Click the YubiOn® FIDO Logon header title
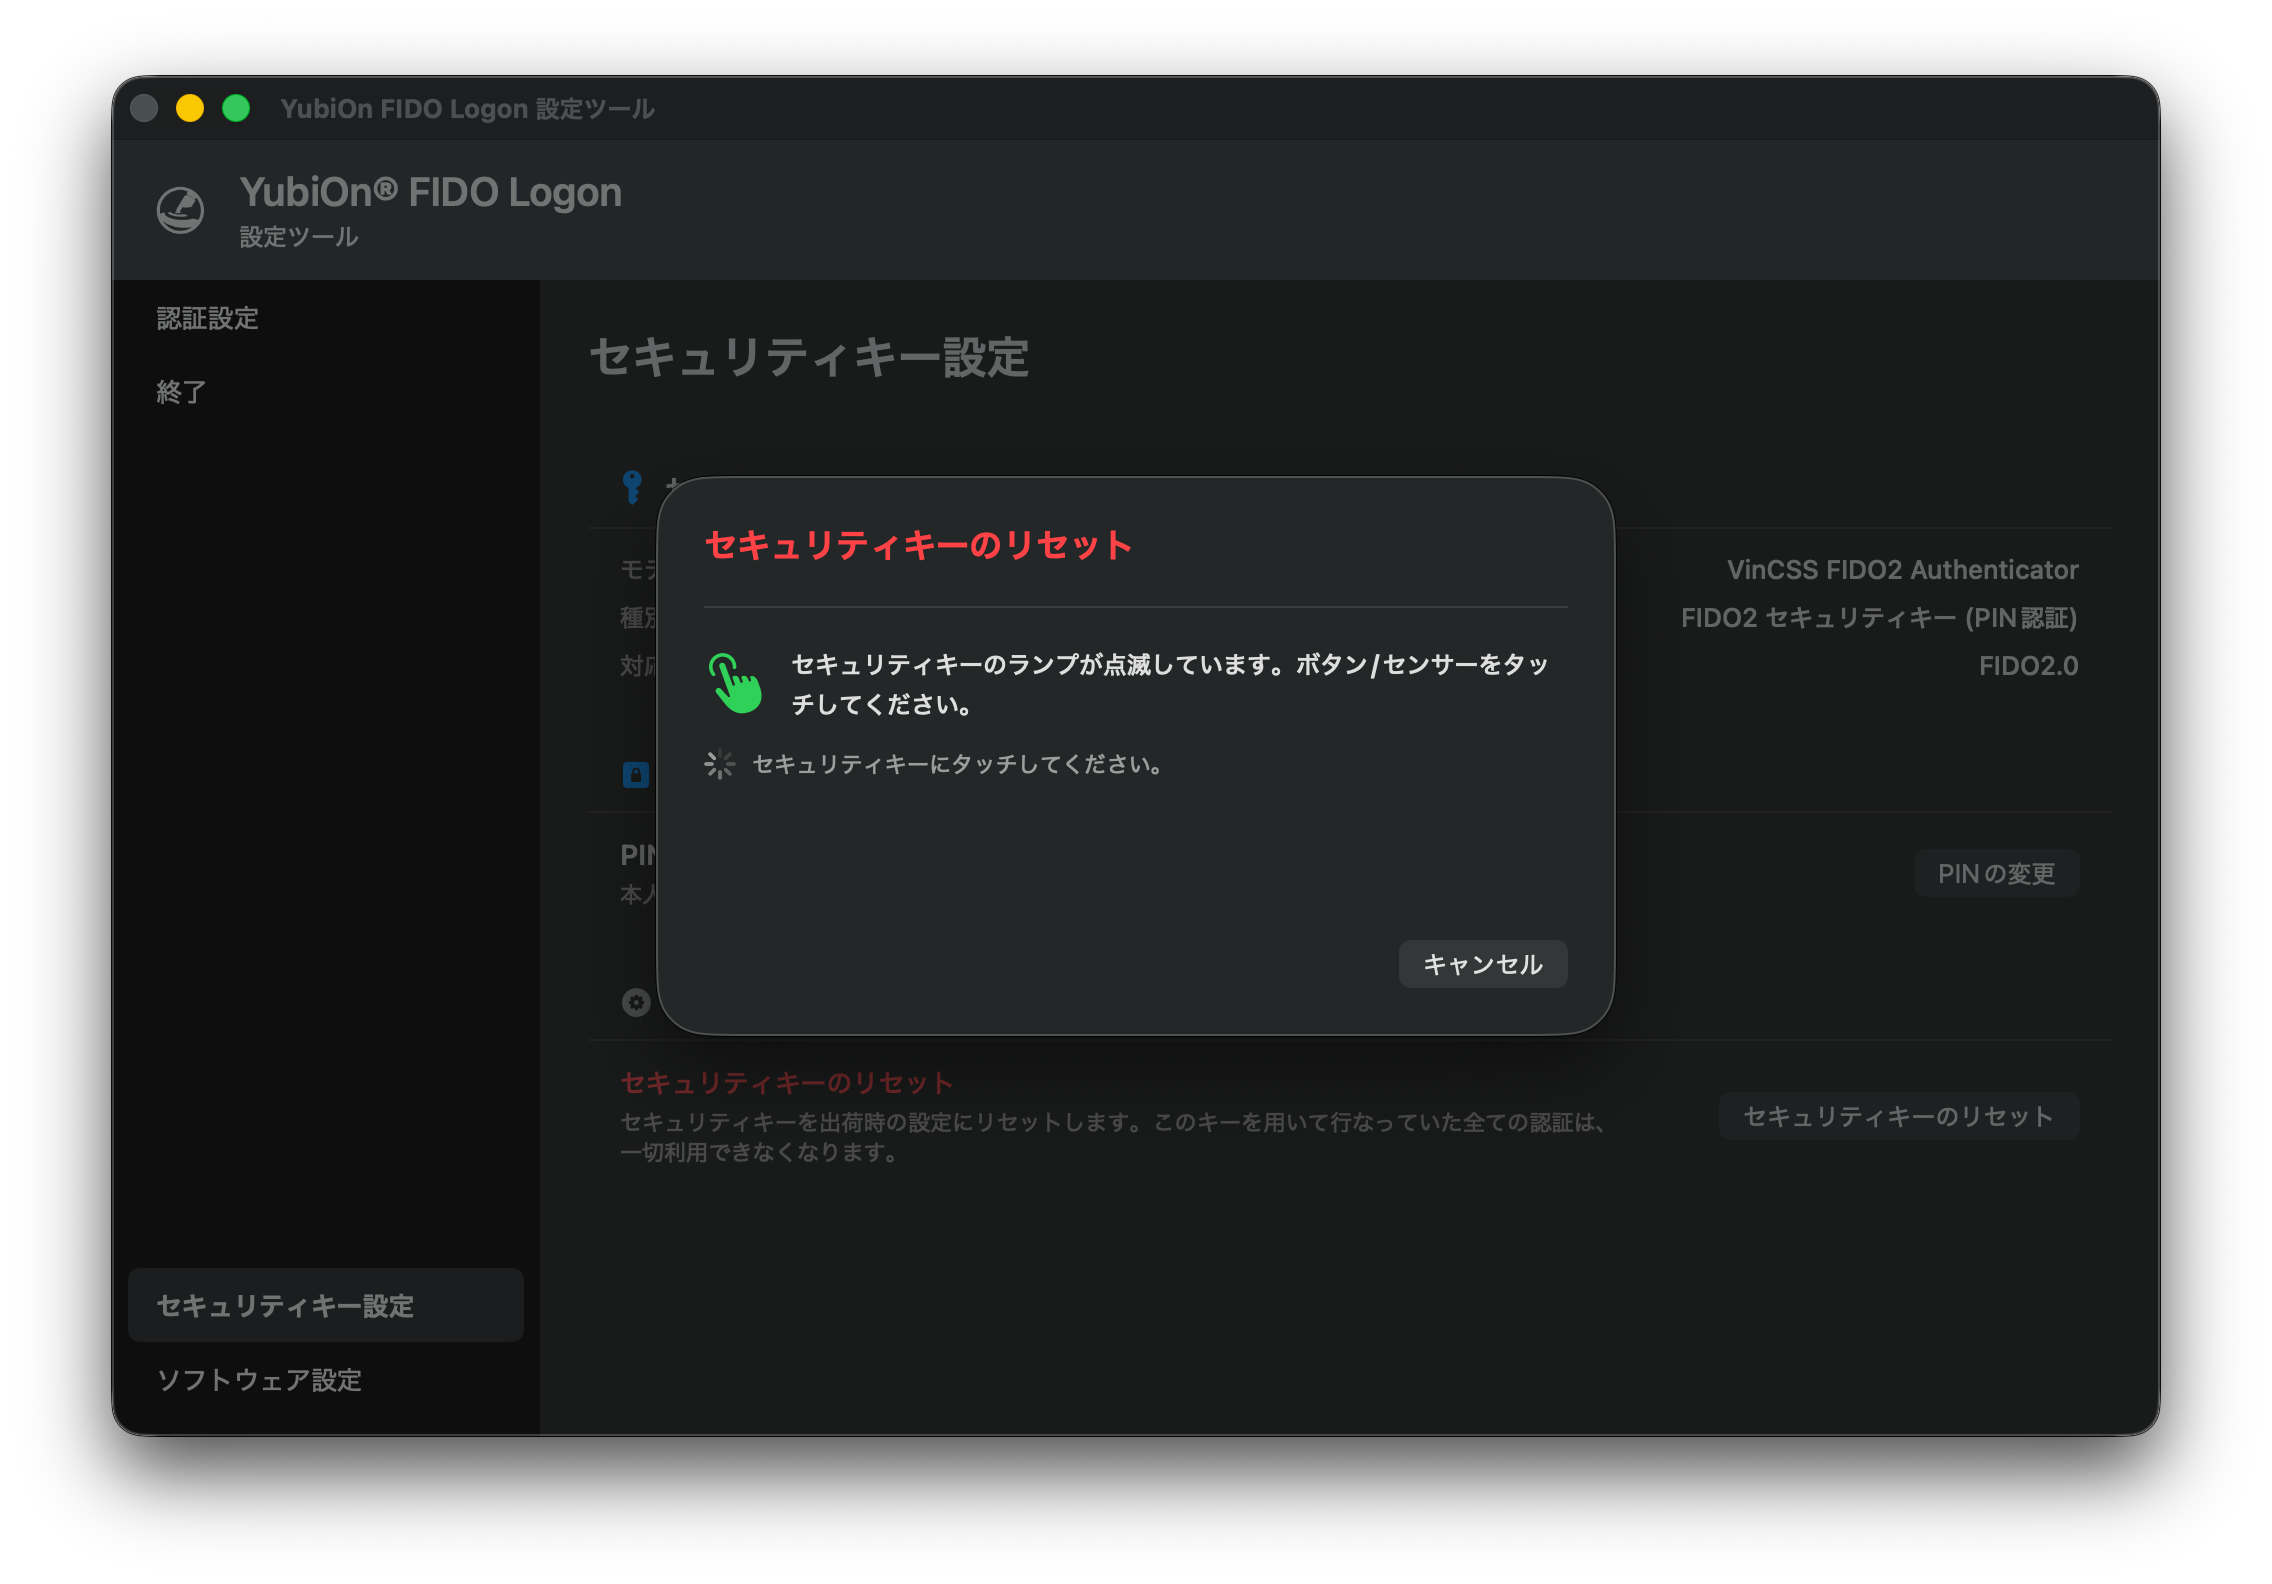This screenshot has width=2272, height=1584. [430, 192]
